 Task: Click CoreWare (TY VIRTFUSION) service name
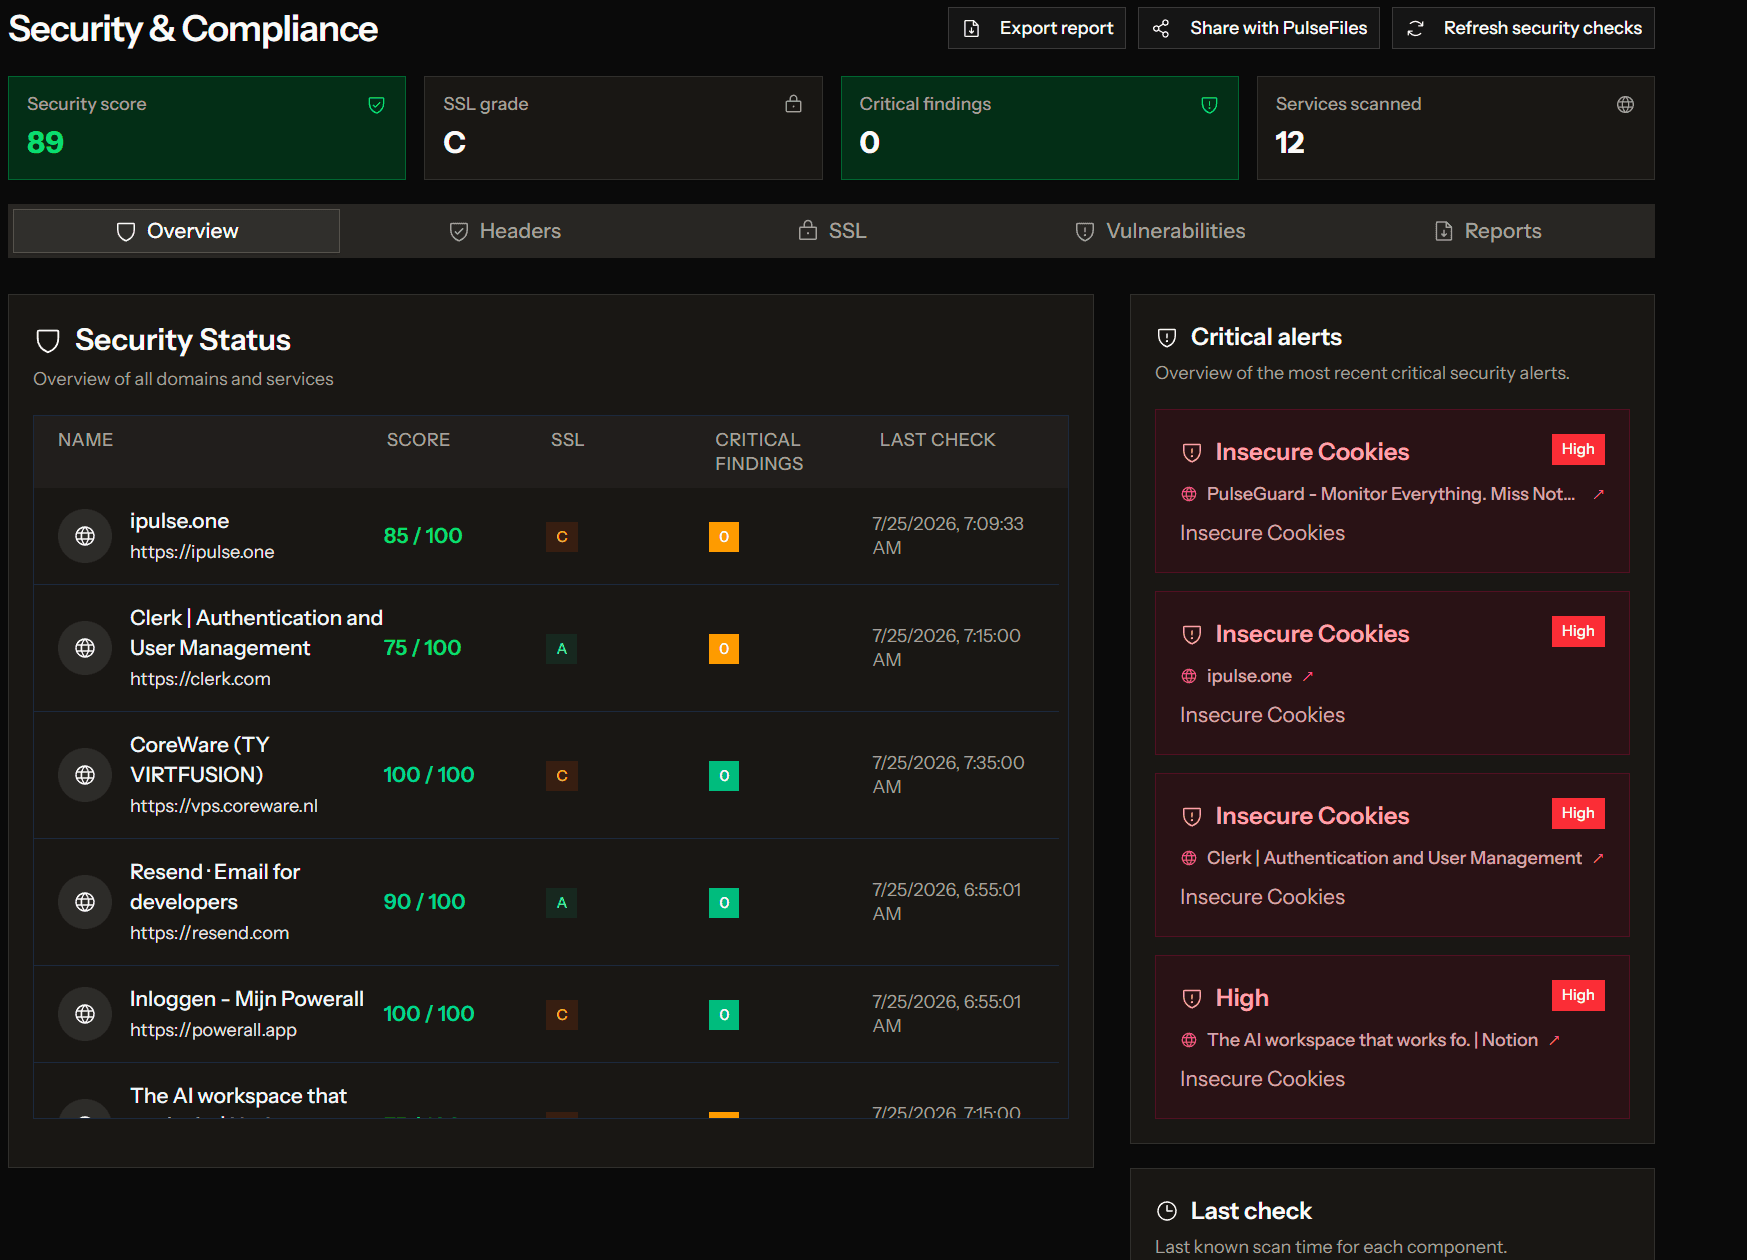(x=199, y=760)
